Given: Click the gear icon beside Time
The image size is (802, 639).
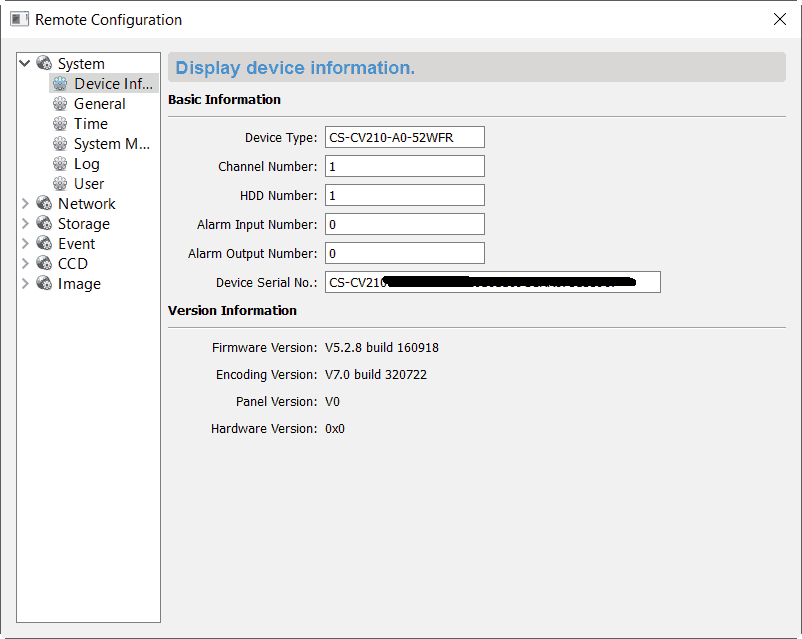Looking at the screenshot, I should click(60, 124).
